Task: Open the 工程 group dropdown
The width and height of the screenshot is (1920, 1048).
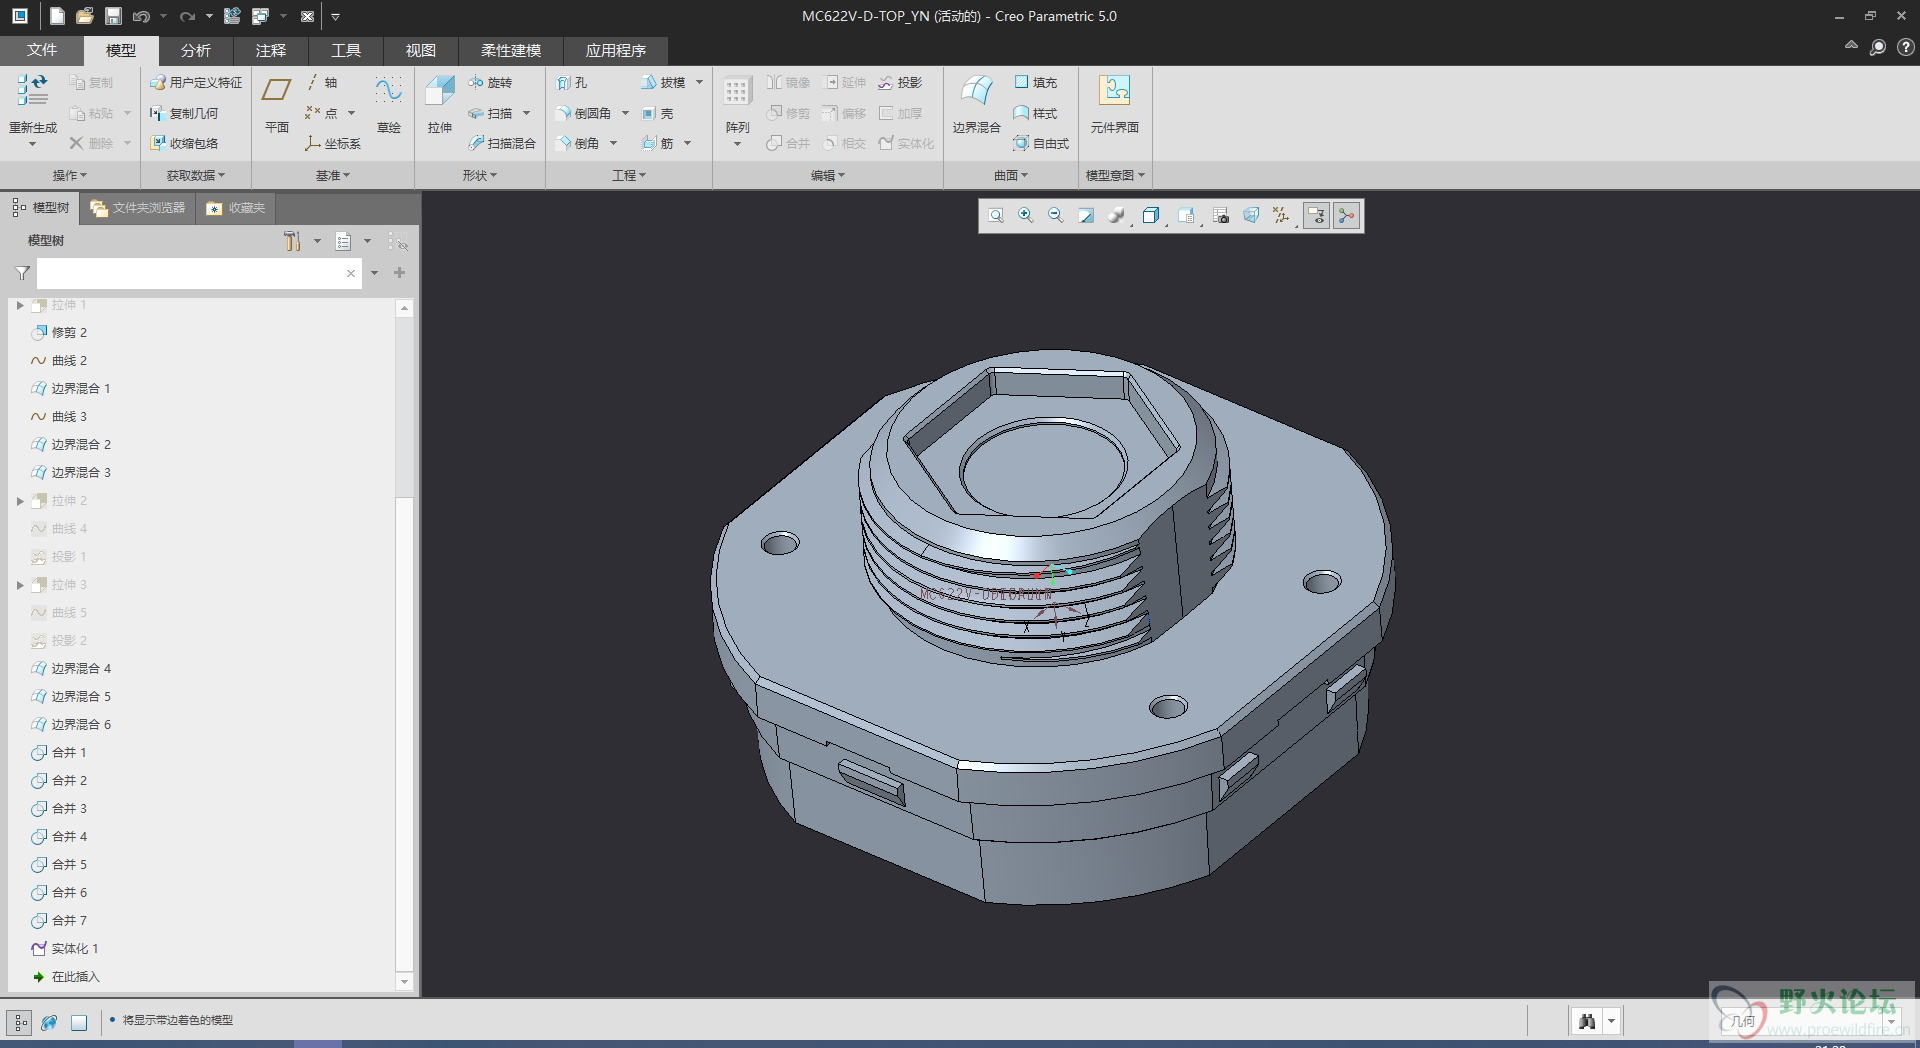Action: click(629, 176)
